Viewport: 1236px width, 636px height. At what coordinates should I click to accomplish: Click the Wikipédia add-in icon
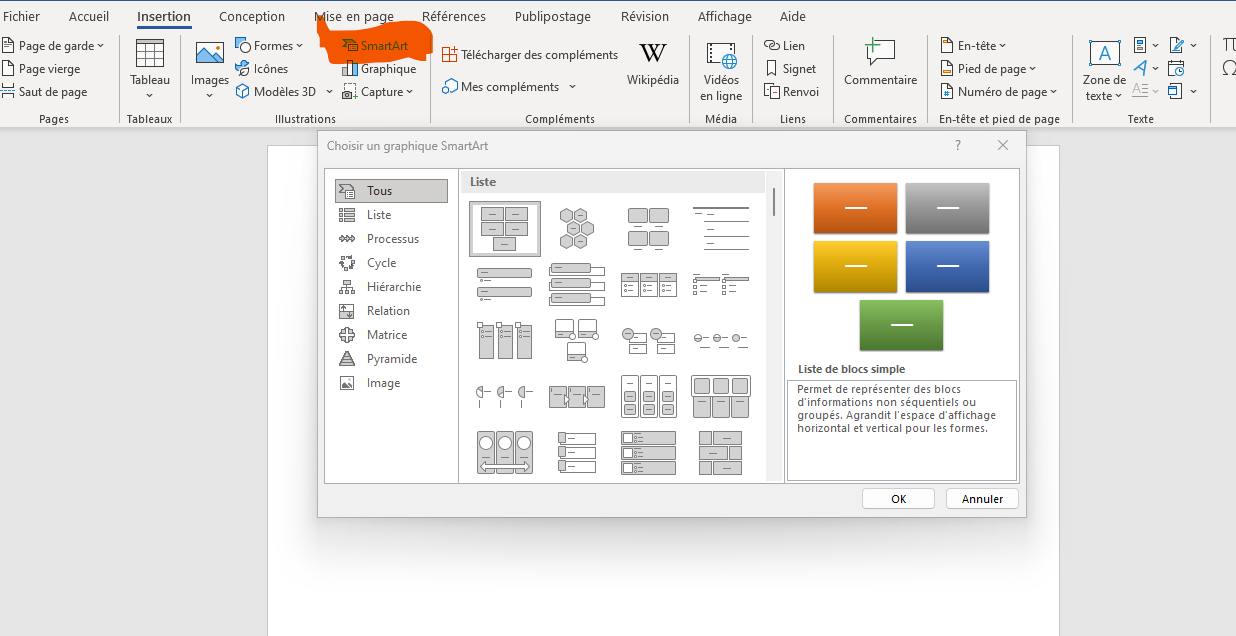(x=652, y=54)
